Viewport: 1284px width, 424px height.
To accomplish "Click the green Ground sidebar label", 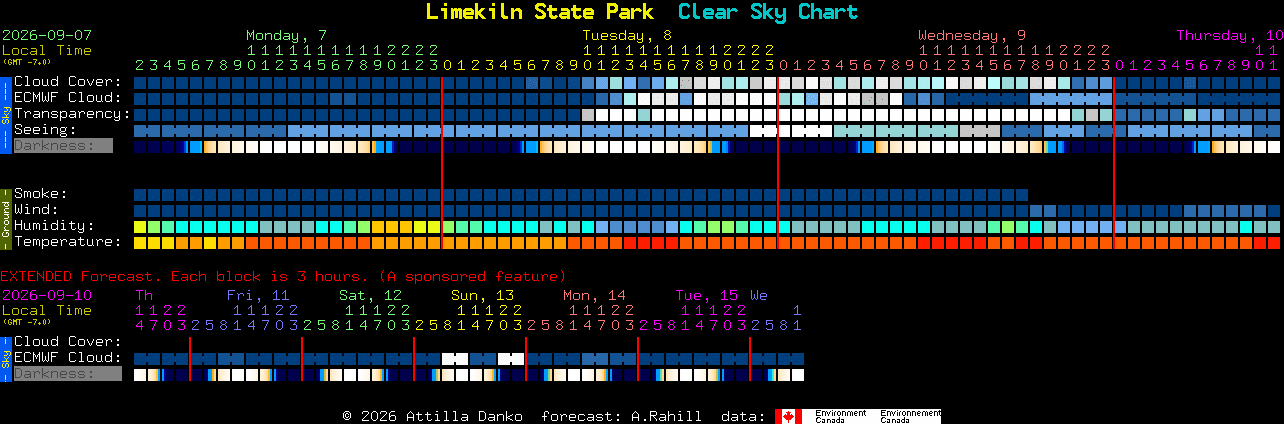I will point(5,217).
